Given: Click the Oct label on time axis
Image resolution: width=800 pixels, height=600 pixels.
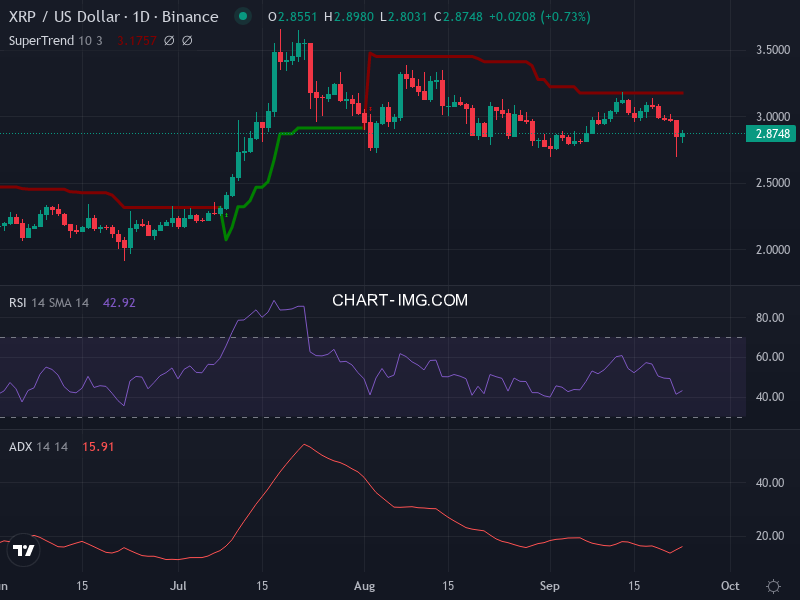Looking at the screenshot, I should tap(730, 586).
